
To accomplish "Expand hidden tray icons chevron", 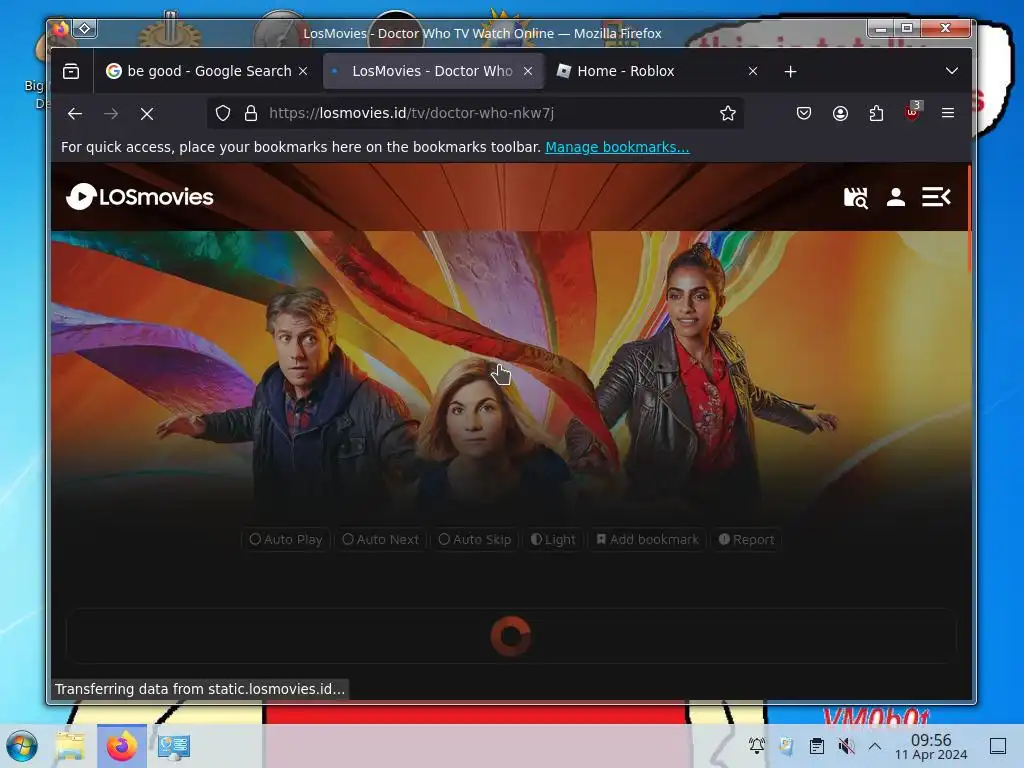I will 875,746.
